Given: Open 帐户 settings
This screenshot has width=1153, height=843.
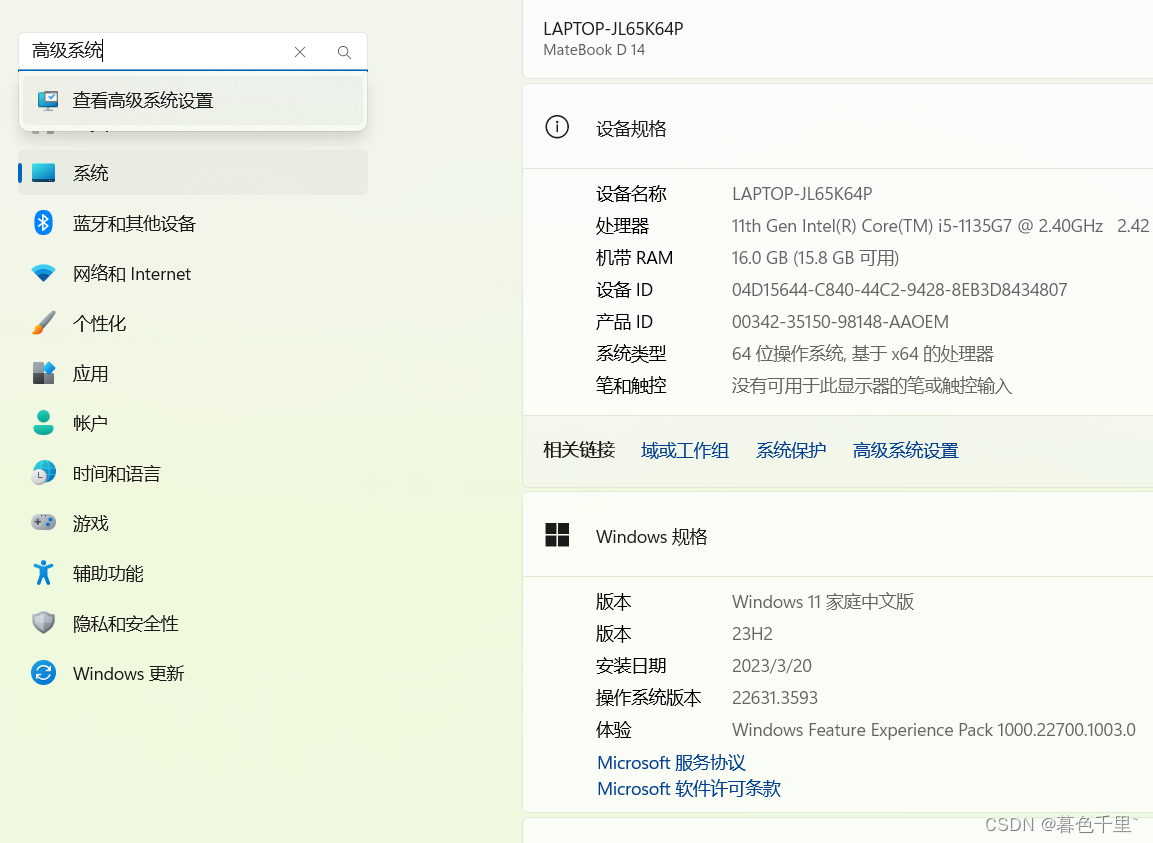Looking at the screenshot, I should [193, 424].
